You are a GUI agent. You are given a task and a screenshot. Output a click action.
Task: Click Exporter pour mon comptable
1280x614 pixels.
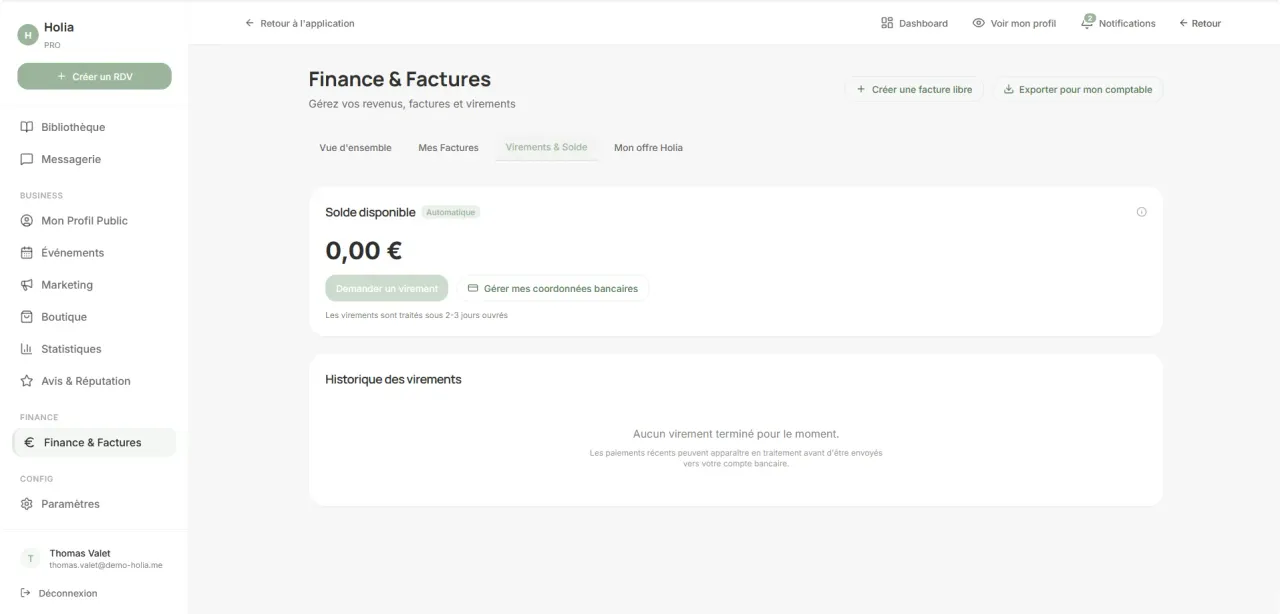[x=1078, y=89]
